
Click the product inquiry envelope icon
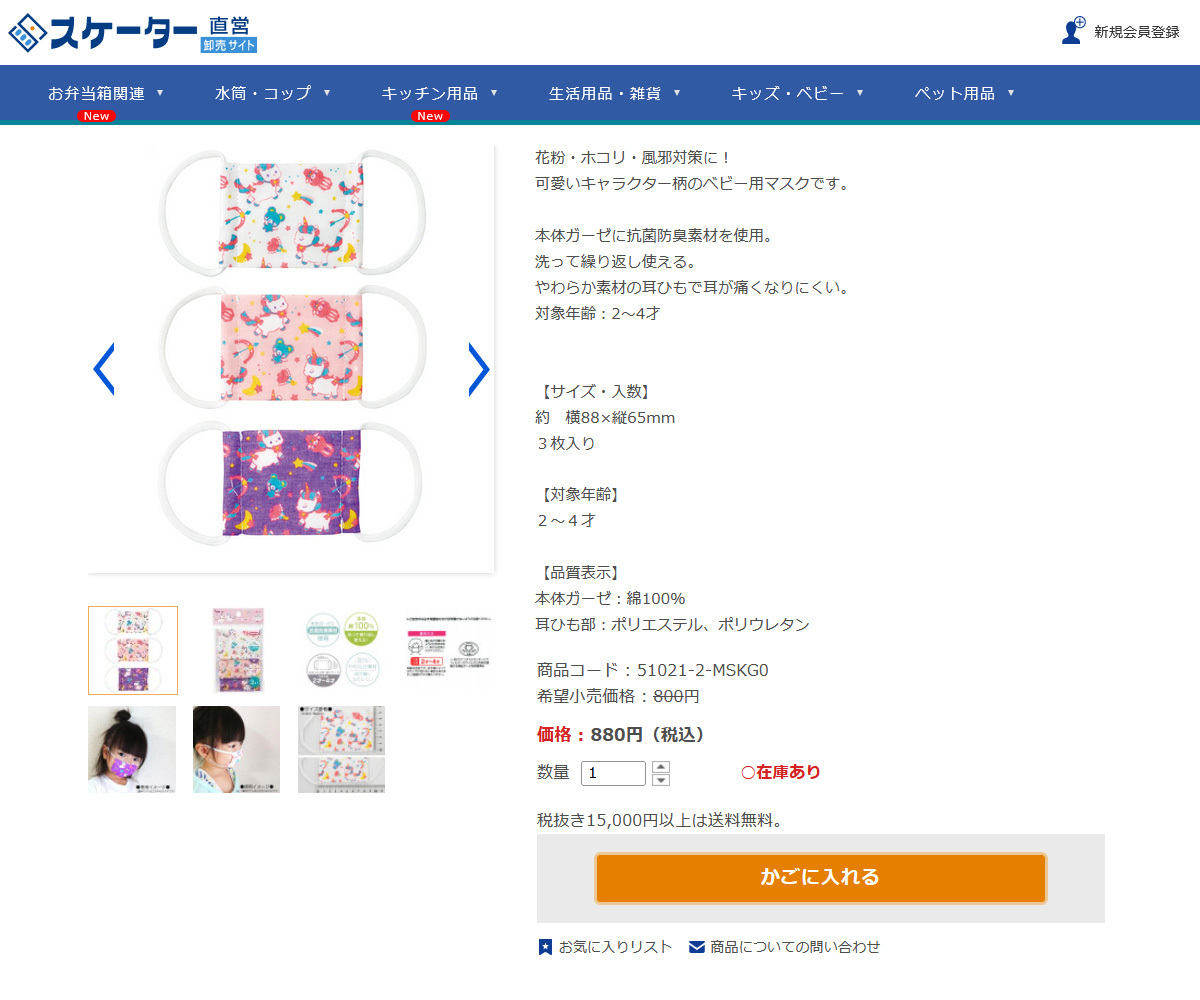pyautogui.click(x=697, y=947)
